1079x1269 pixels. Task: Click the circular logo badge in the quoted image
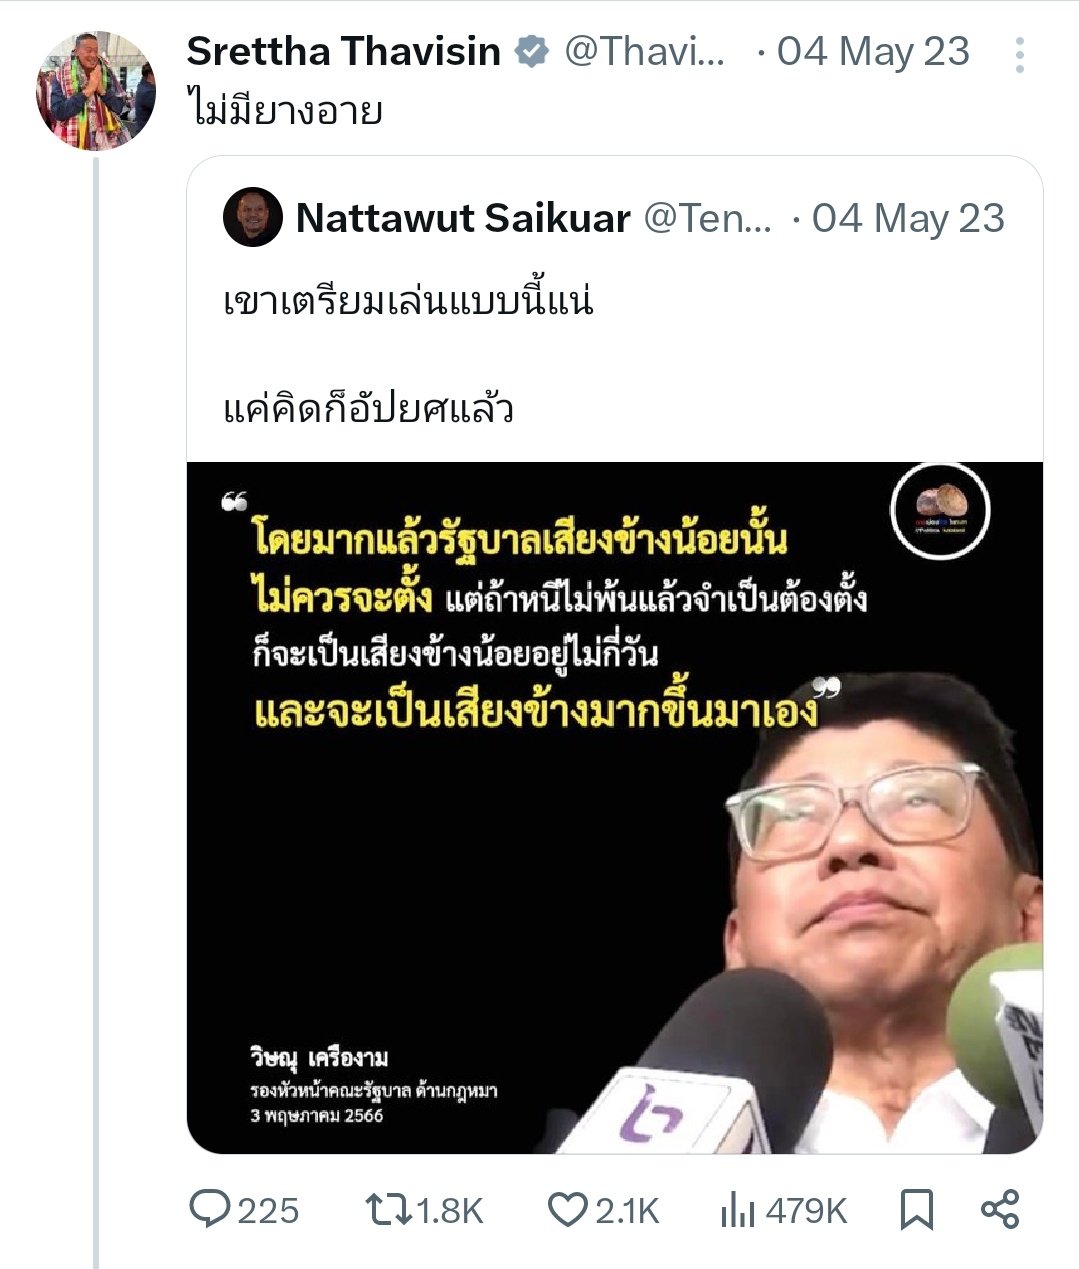[940, 510]
